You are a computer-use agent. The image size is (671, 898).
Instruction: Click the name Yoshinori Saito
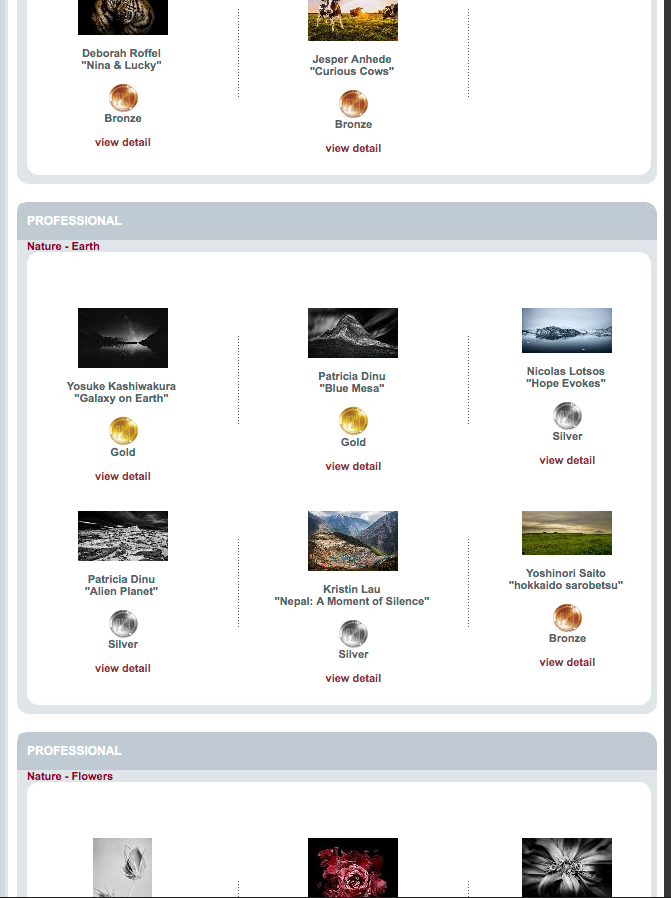pos(566,573)
